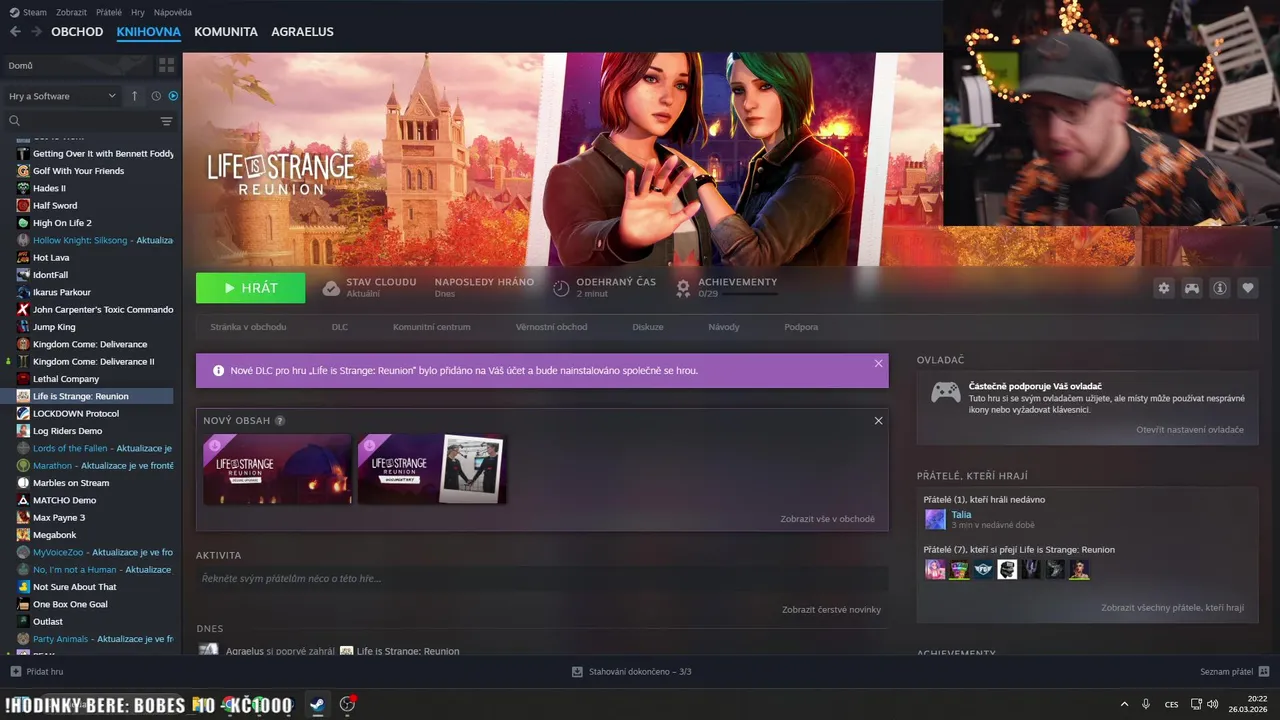This screenshot has width=1280, height=720.
Task: Open the Nápověda menu
Action: tap(173, 12)
